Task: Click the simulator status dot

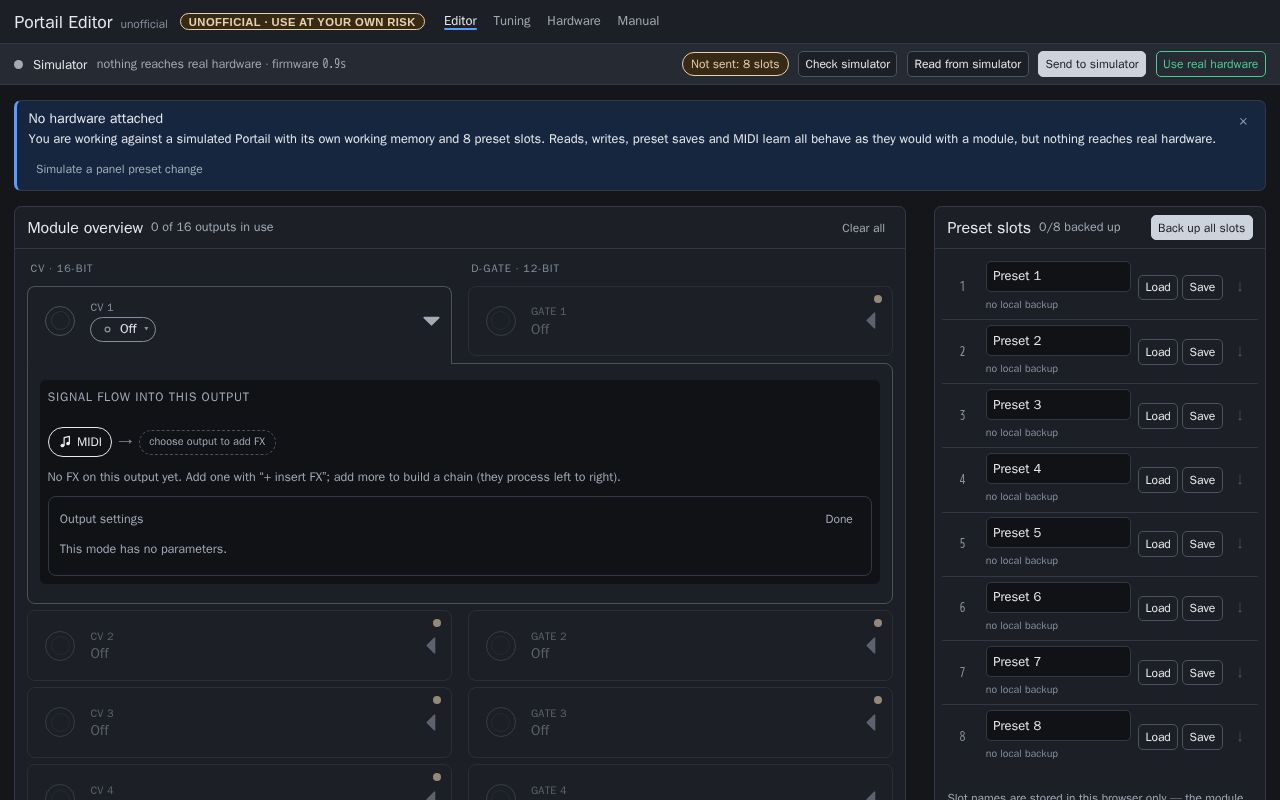Action: point(18,64)
